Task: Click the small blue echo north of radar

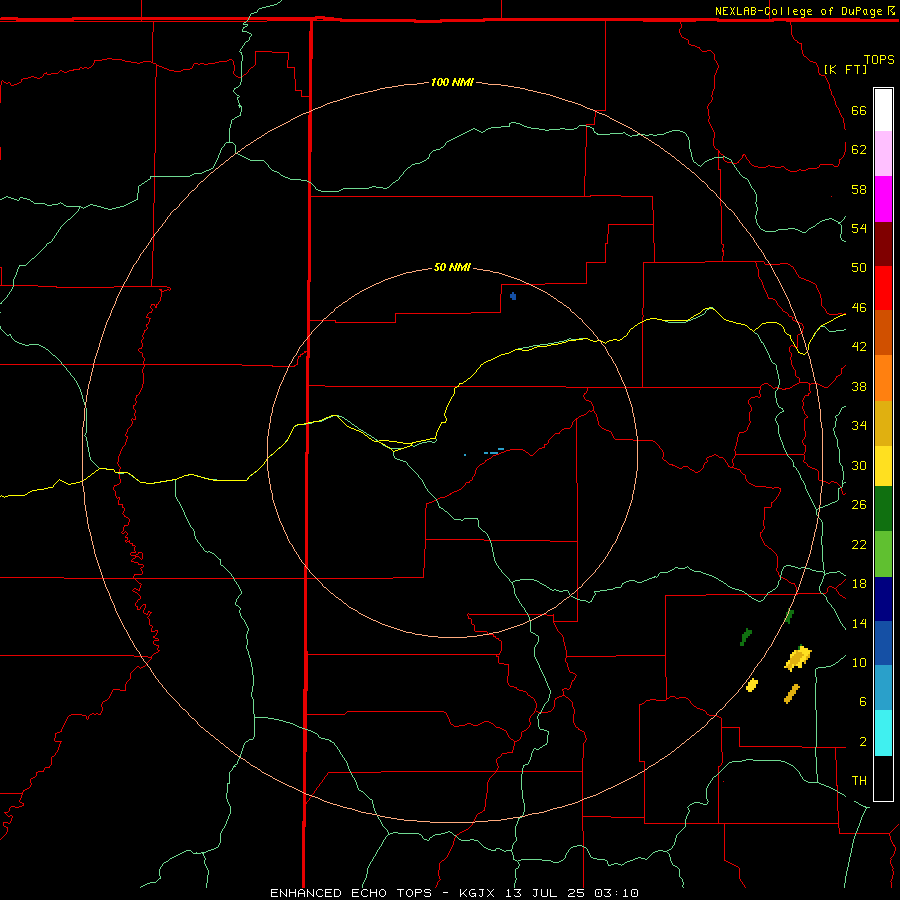Action: click(x=513, y=296)
